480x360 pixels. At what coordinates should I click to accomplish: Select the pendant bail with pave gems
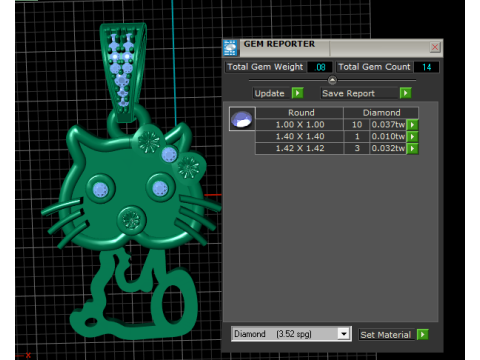123,72
